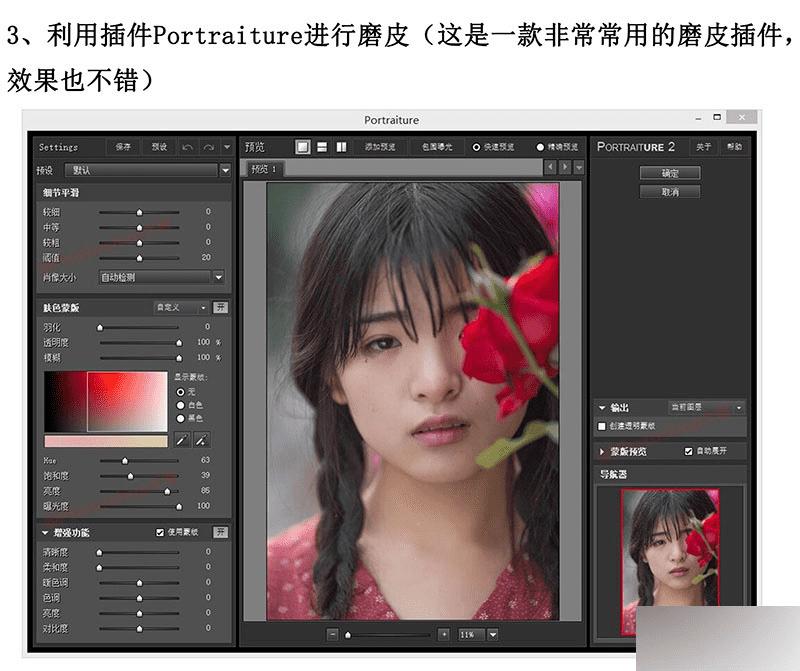Open the 预设 默认 preset dropdown
The image size is (800, 671).
point(225,170)
